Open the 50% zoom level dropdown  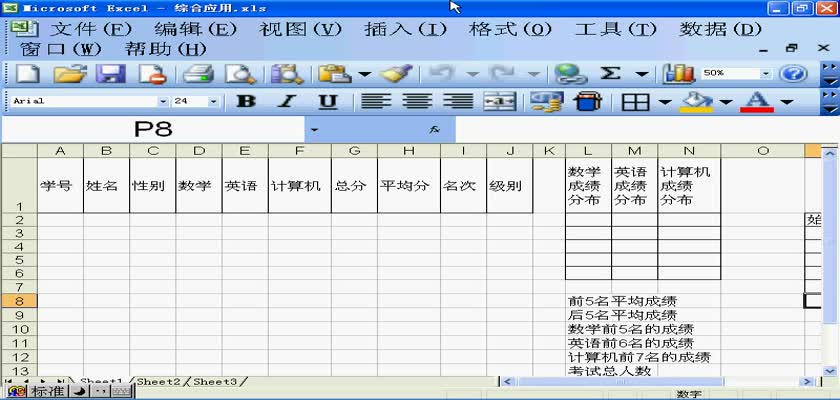pos(767,74)
